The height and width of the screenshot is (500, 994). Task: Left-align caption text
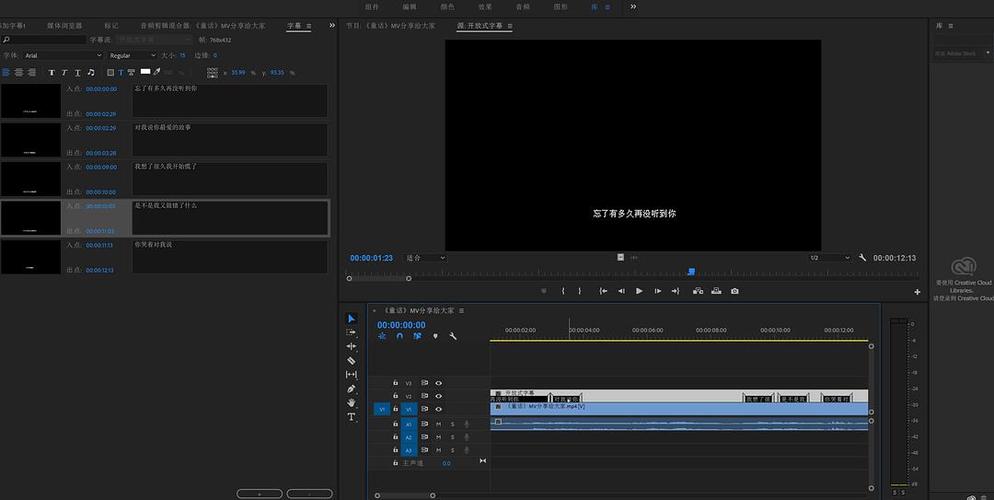coord(6,73)
